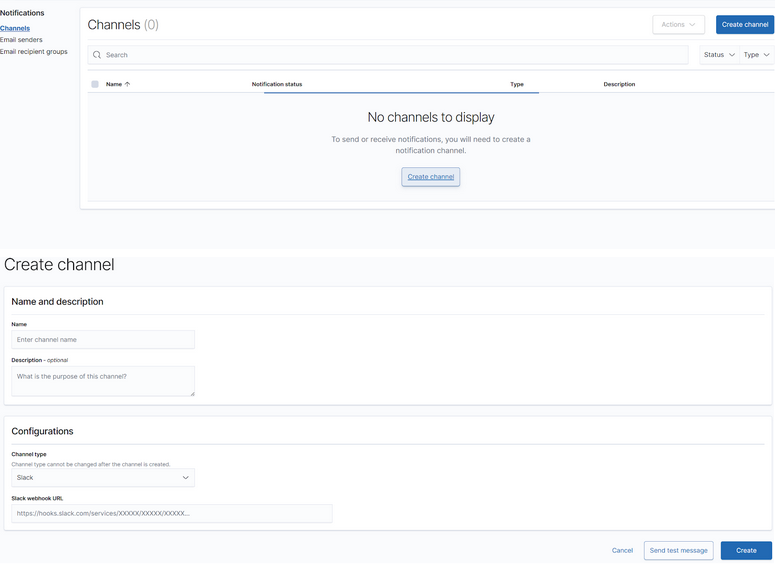Open the Channel type Slack selector
Screen dimensions: 778x566
[x=103, y=478]
